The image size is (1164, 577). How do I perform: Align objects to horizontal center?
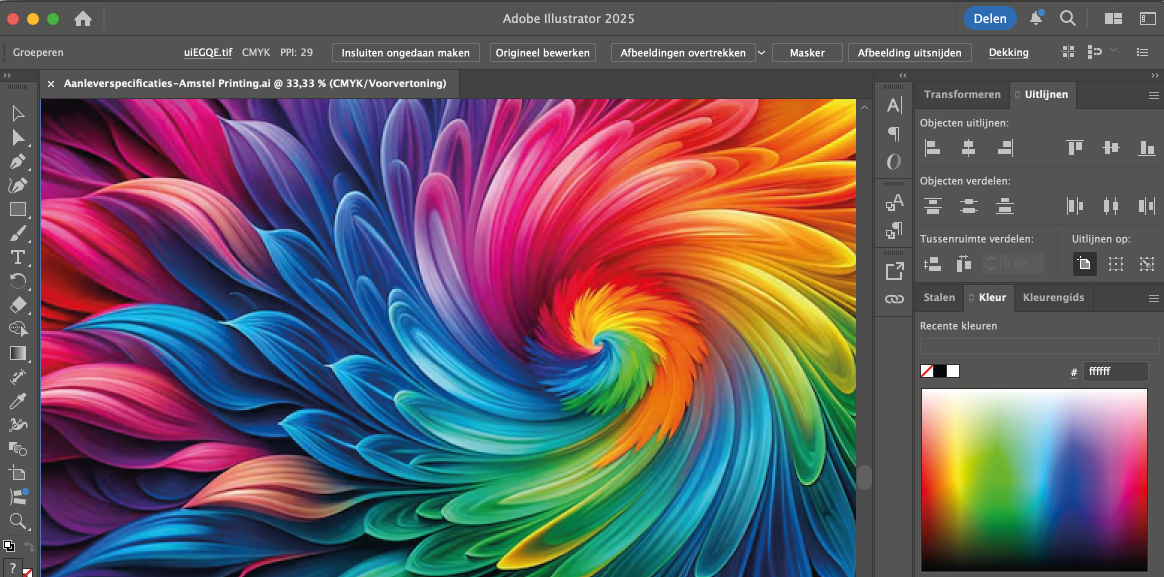click(969, 148)
